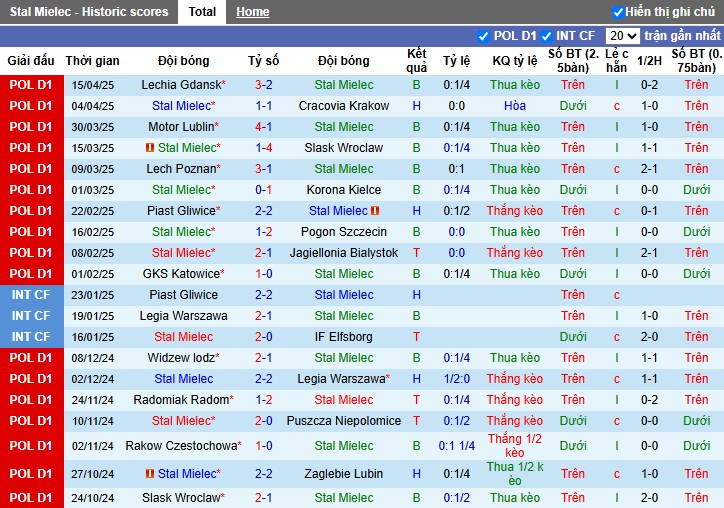Click Hòa result in Cracovia Krakow row
Image resolution: width=724 pixels, height=508 pixels.
[515, 106]
